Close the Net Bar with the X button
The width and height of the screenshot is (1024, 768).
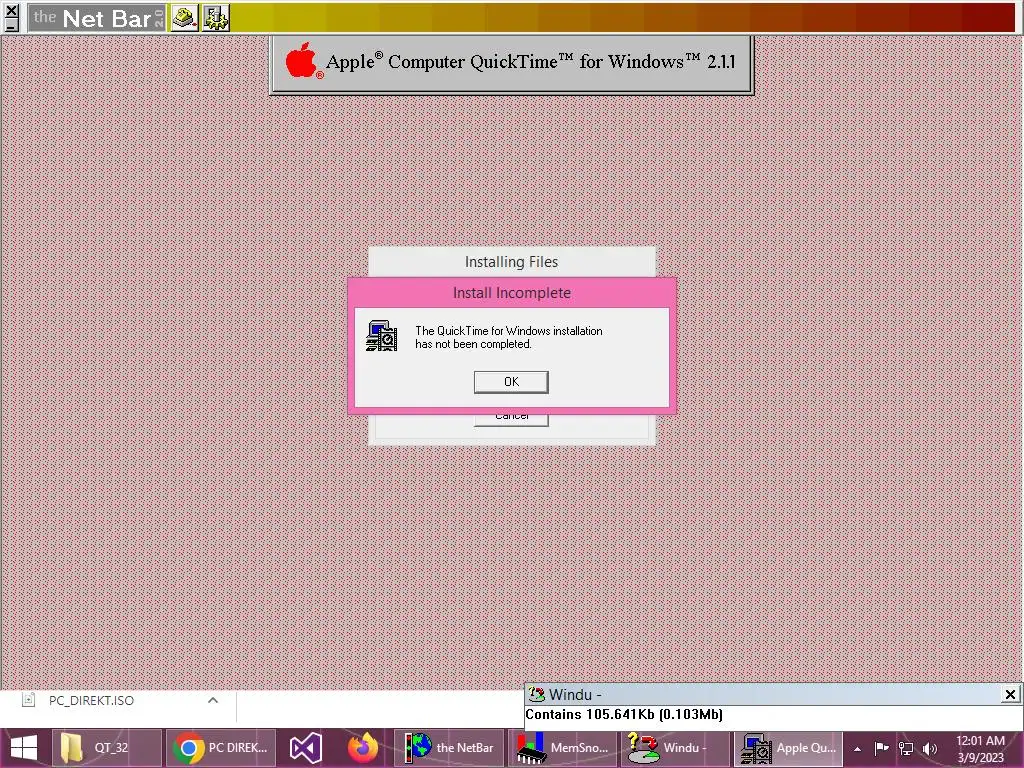11,11
